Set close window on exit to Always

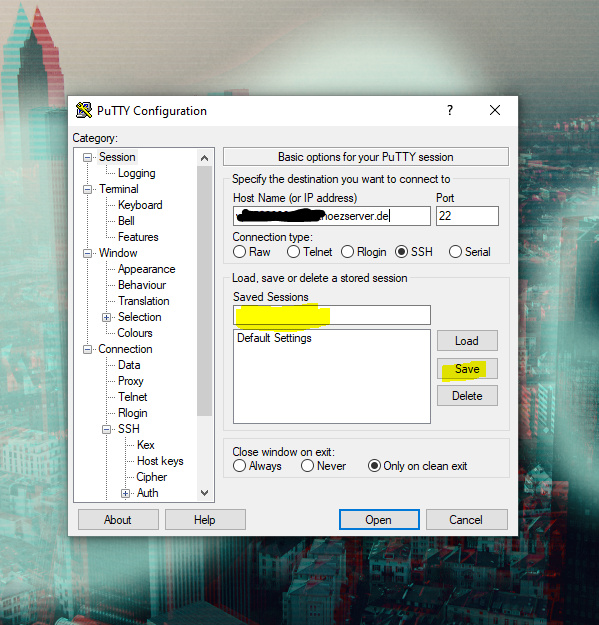(x=239, y=466)
